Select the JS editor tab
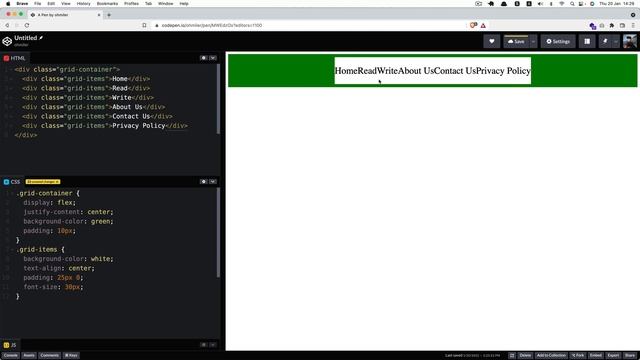This screenshot has height=360, width=640. (10, 345)
